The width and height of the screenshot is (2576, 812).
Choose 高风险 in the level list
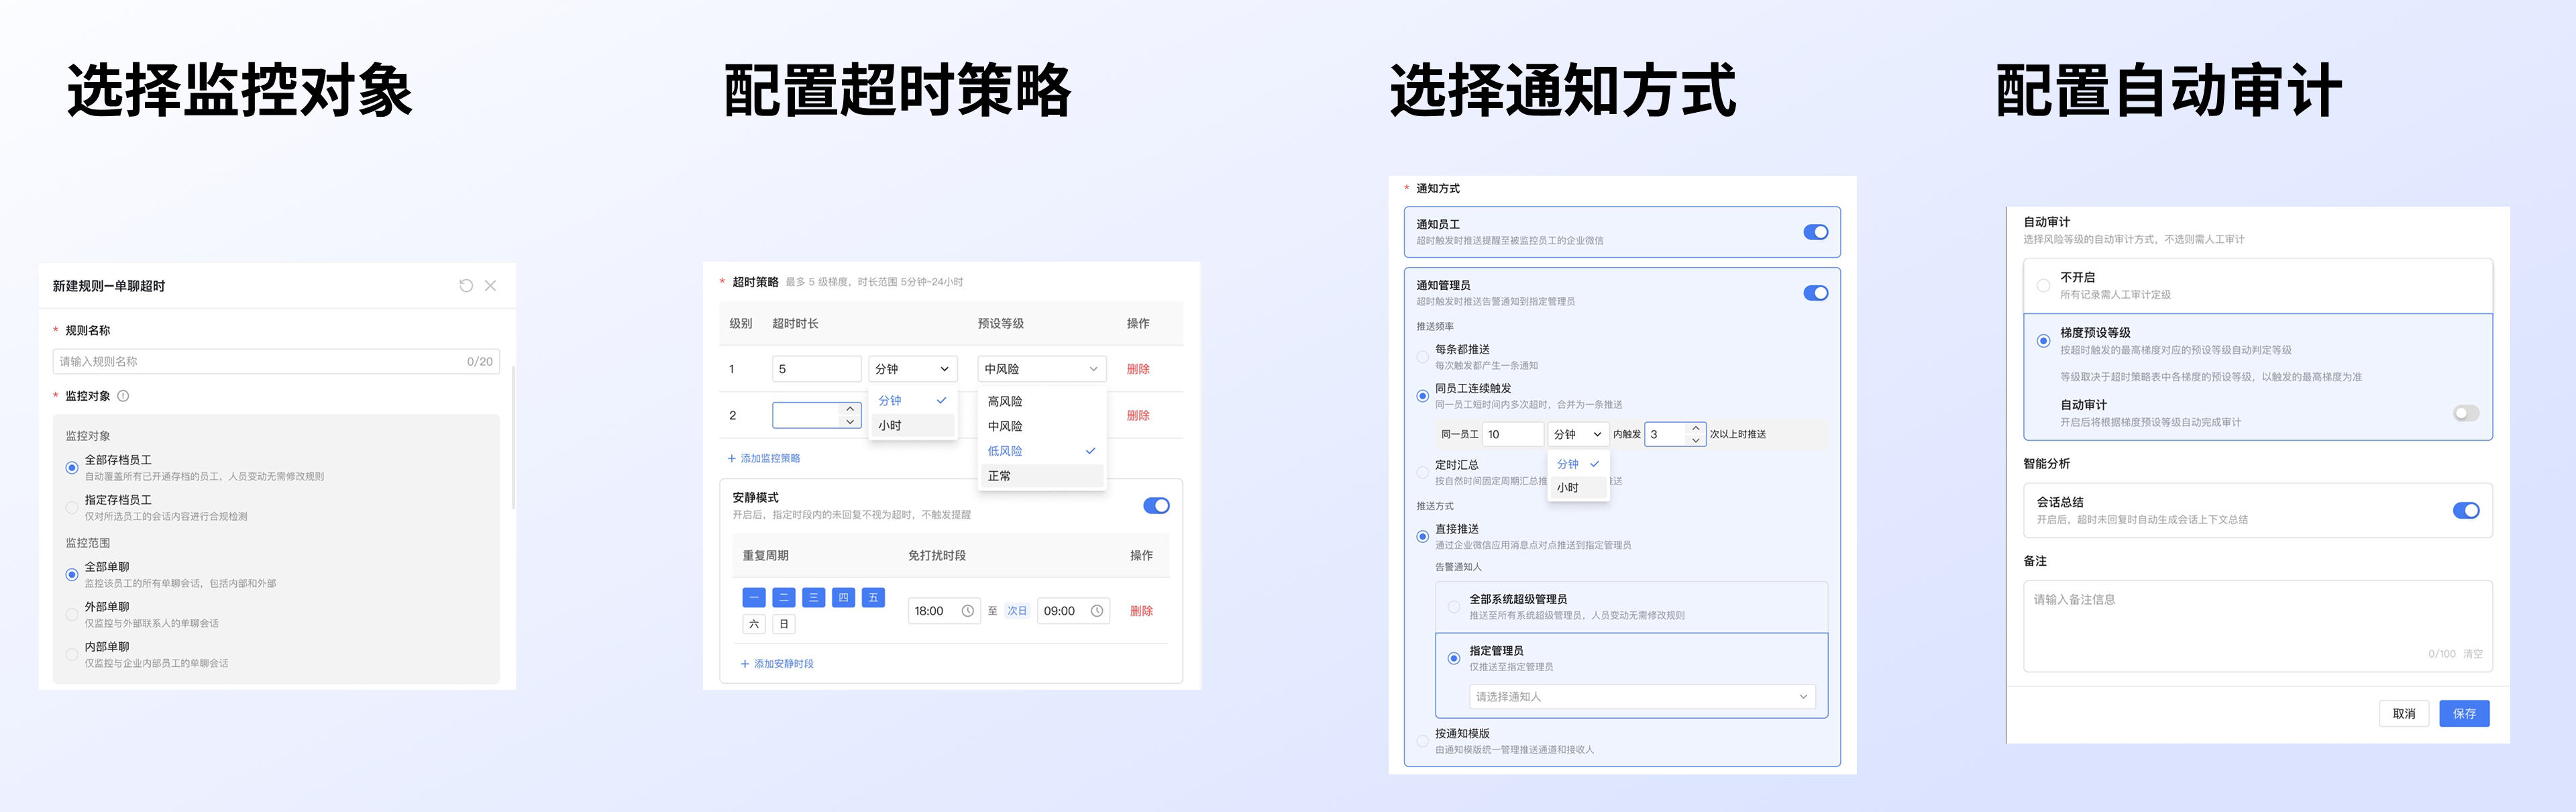tap(1042, 401)
